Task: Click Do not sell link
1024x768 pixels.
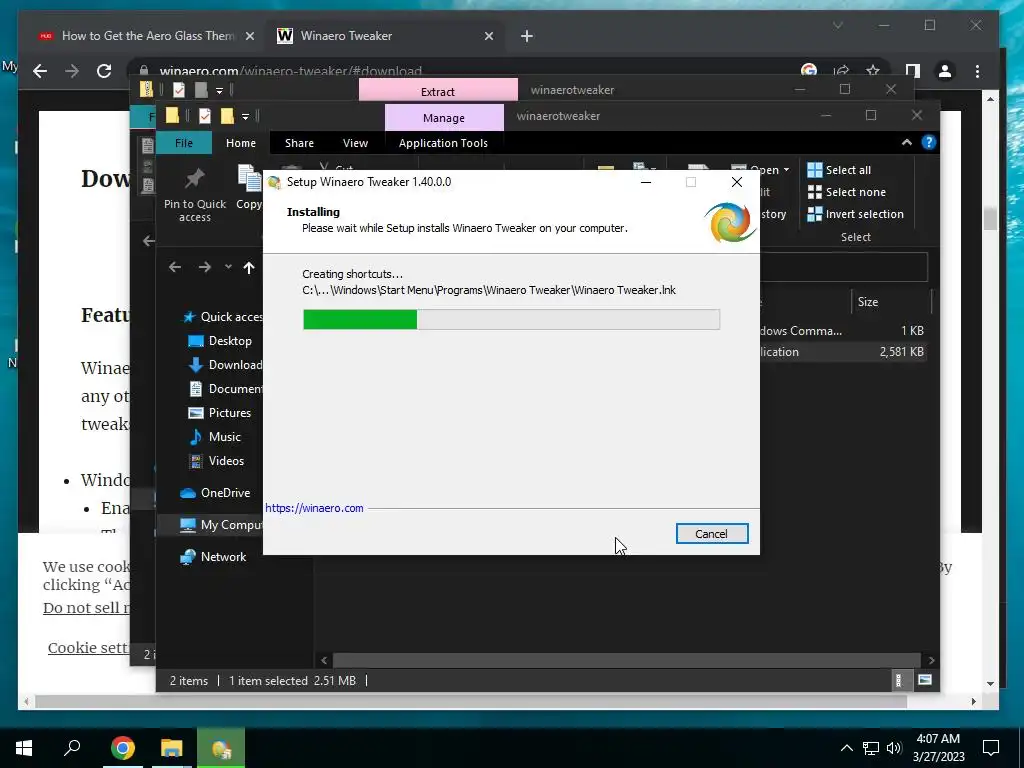Action: pos(86,607)
